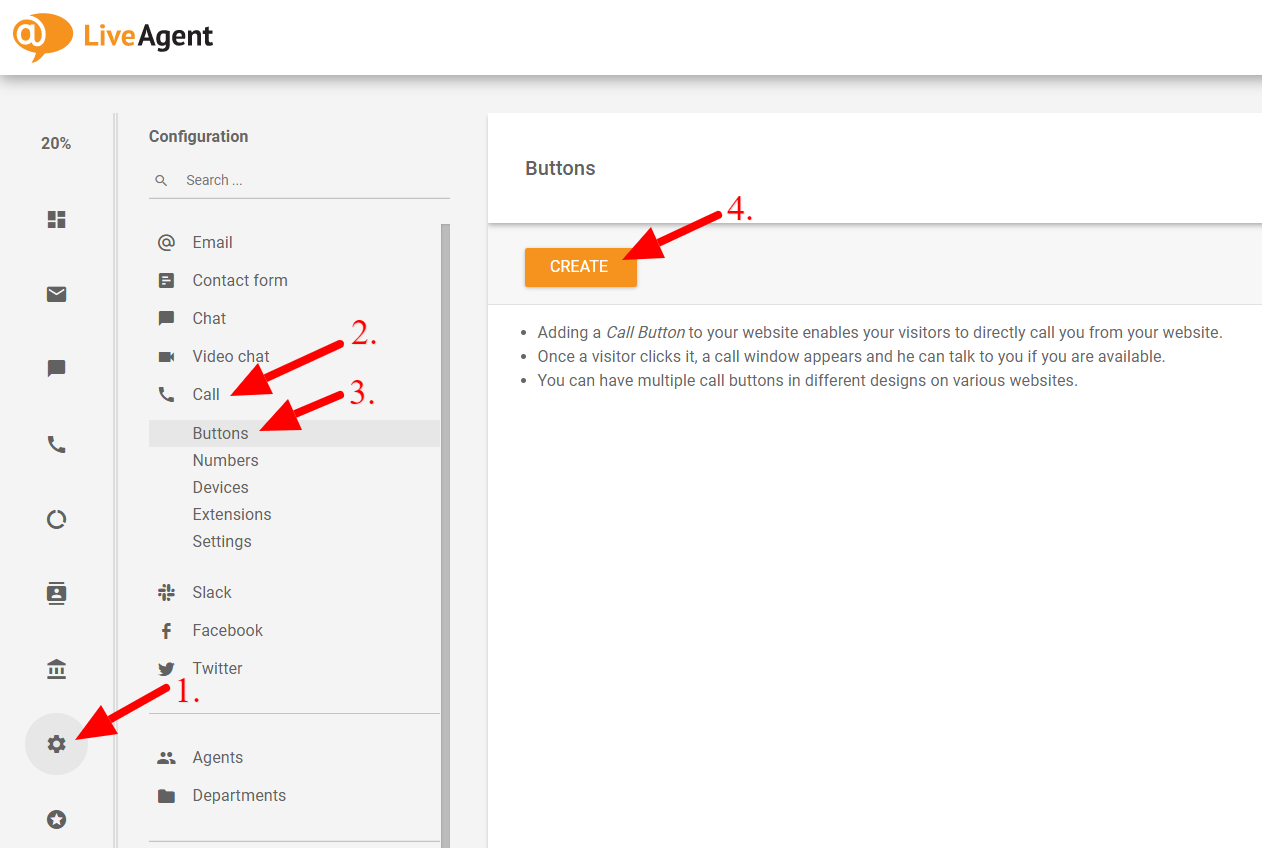This screenshot has width=1262, height=848.
Task: Select Numbers under Call
Action: click(x=225, y=460)
